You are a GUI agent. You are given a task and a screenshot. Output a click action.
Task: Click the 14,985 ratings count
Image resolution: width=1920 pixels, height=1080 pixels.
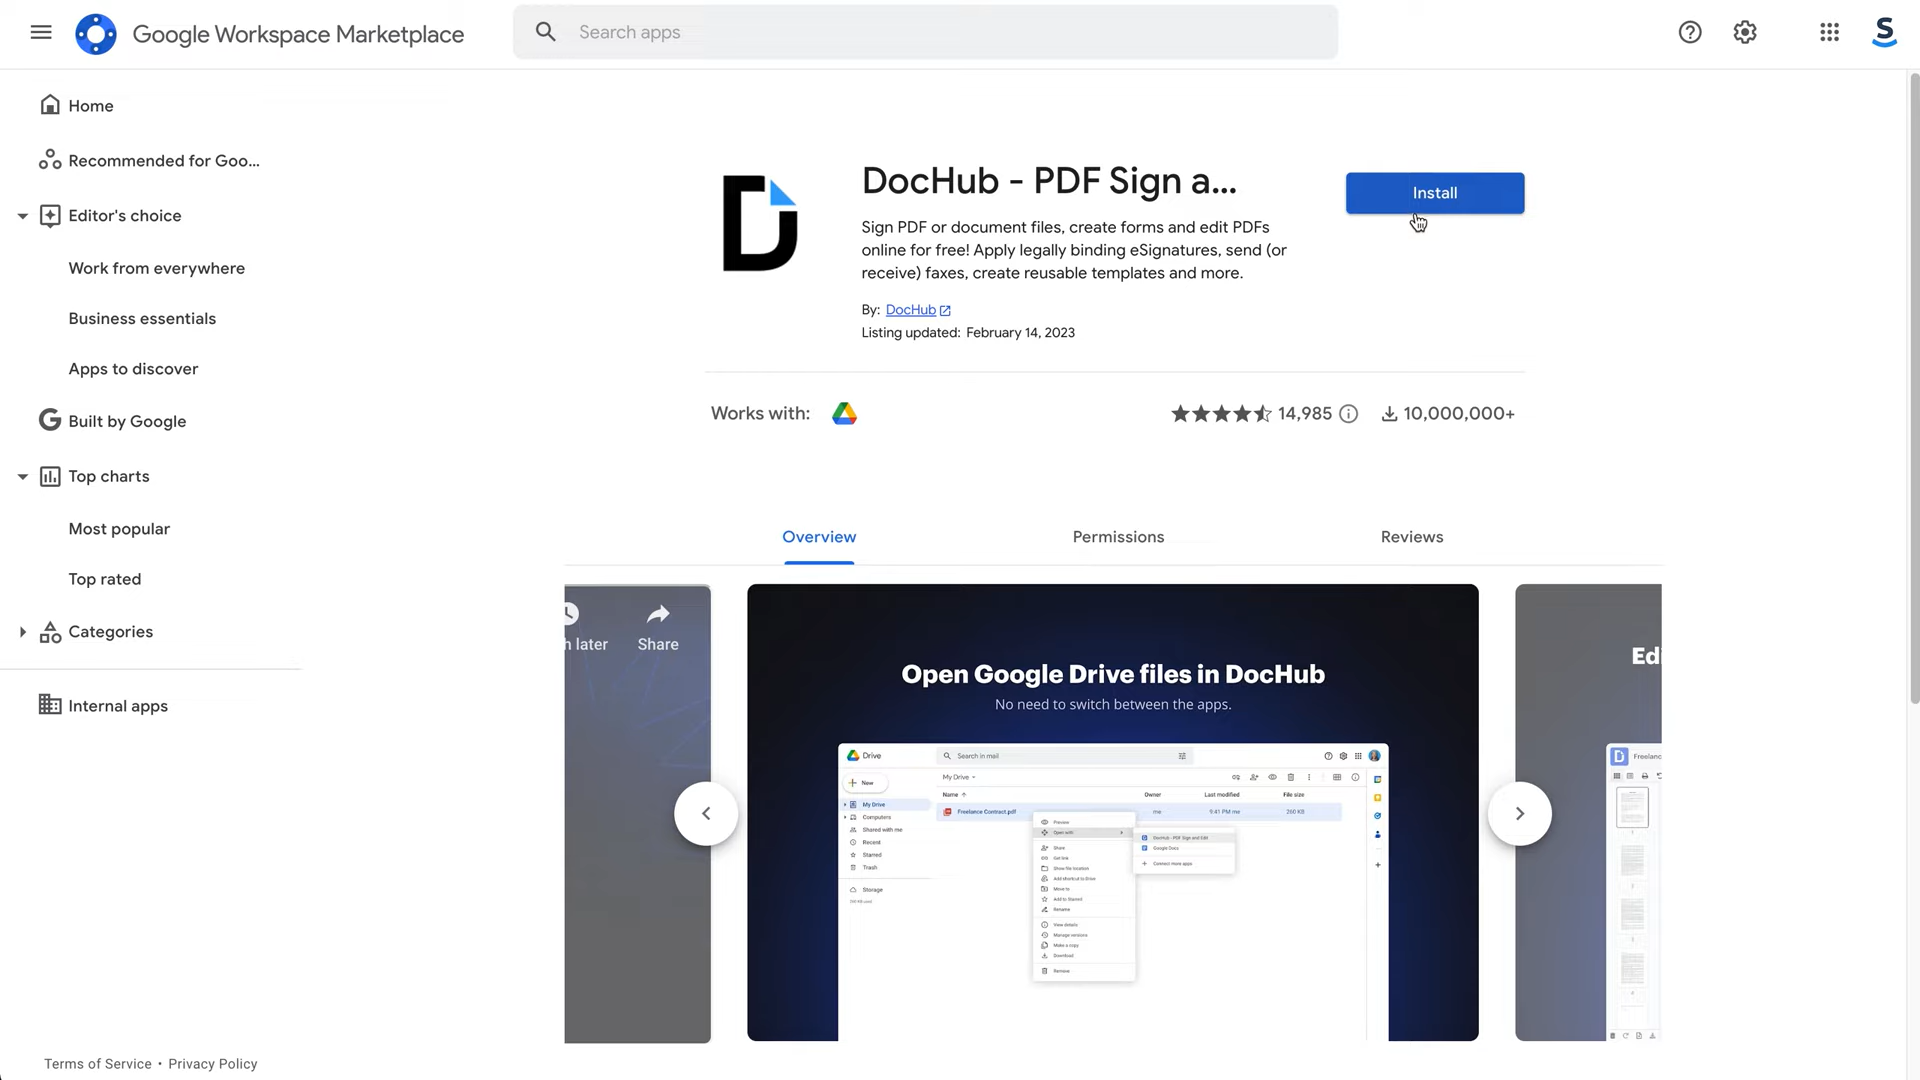pyautogui.click(x=1305, y=414)
